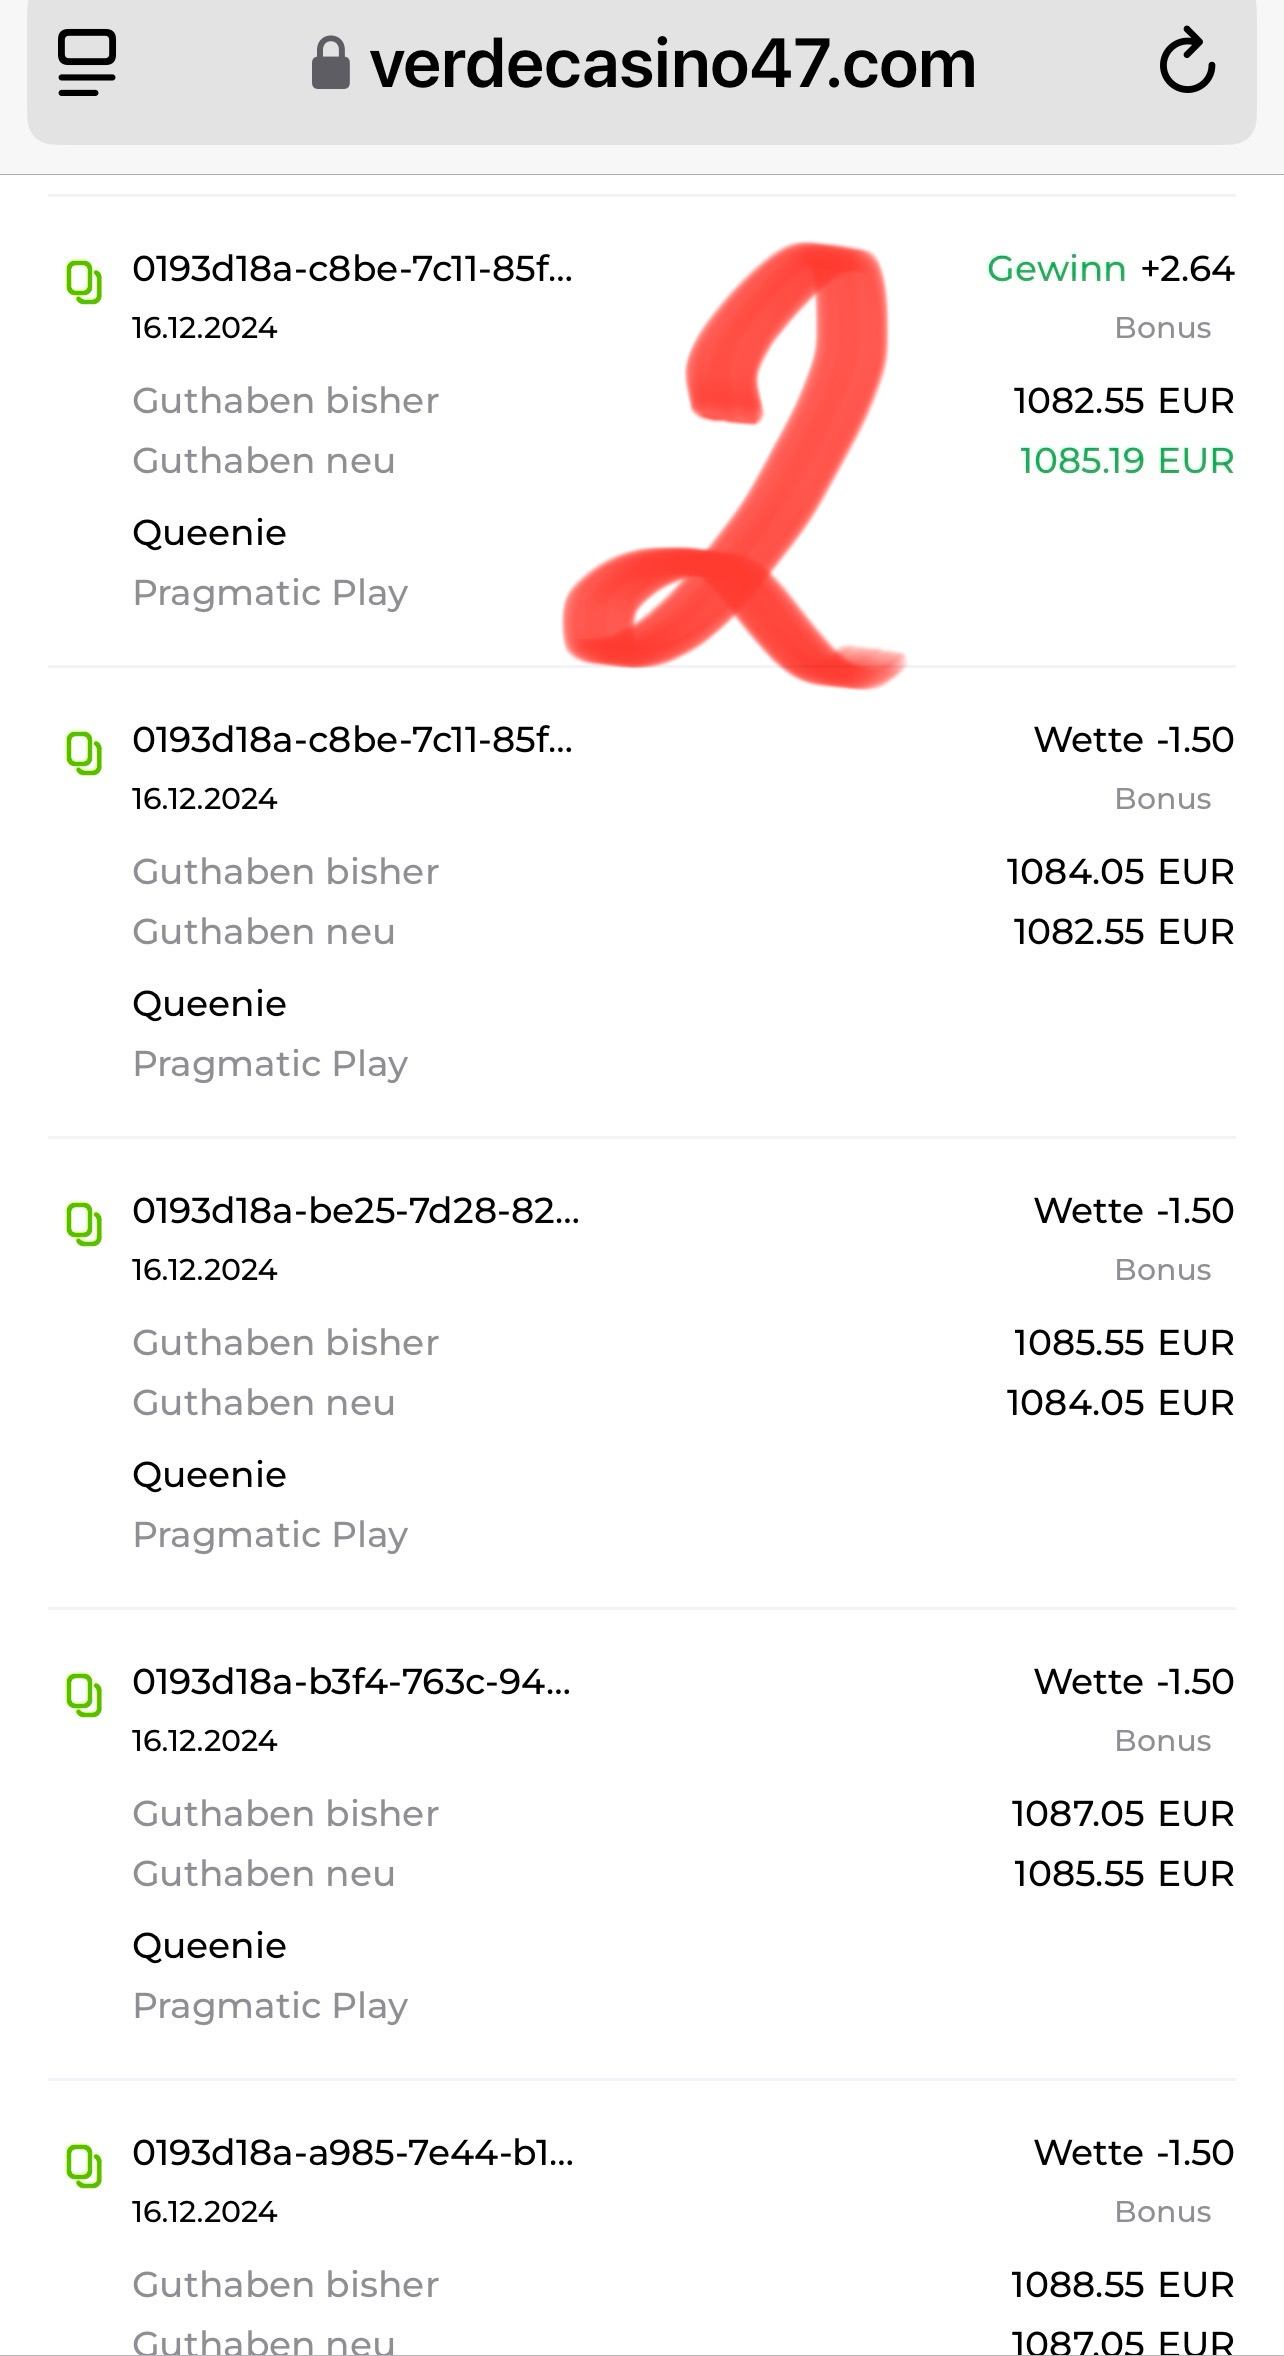Tap the padlock security icon
The image size is (1284, 2356).
tap(331, 64)
